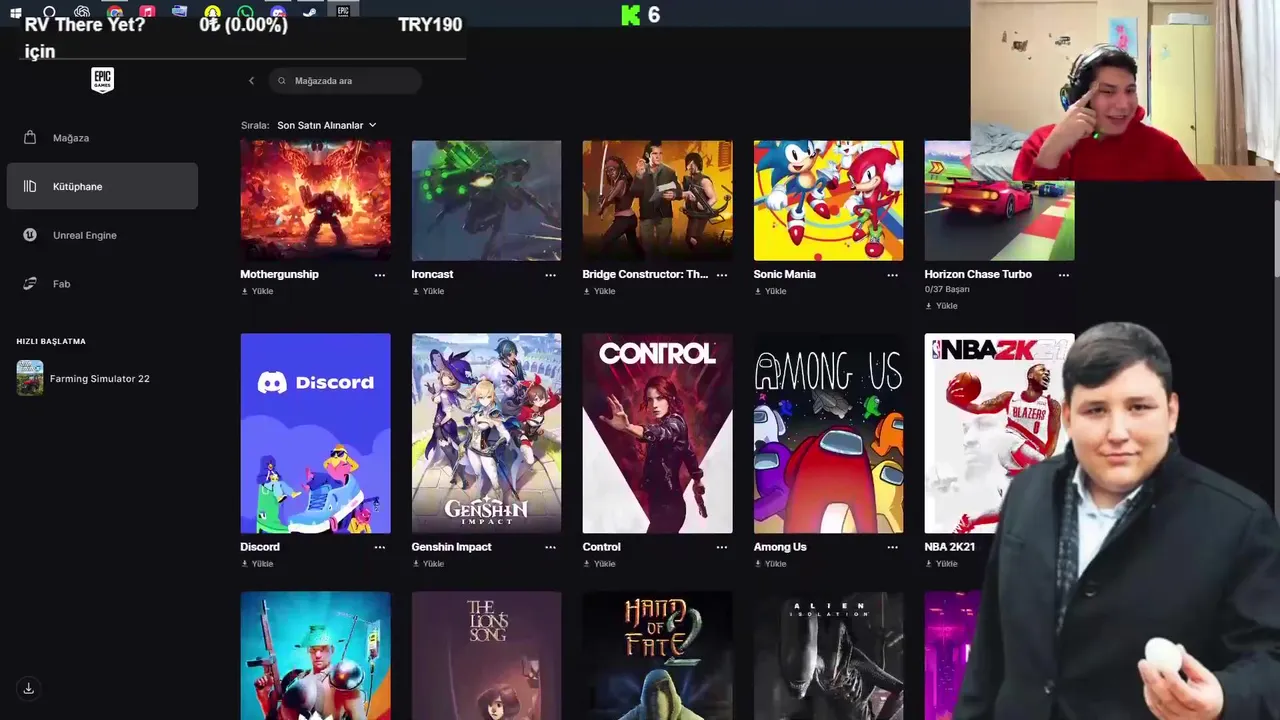
Task: Open more options for Control
Action: [721, 548]
